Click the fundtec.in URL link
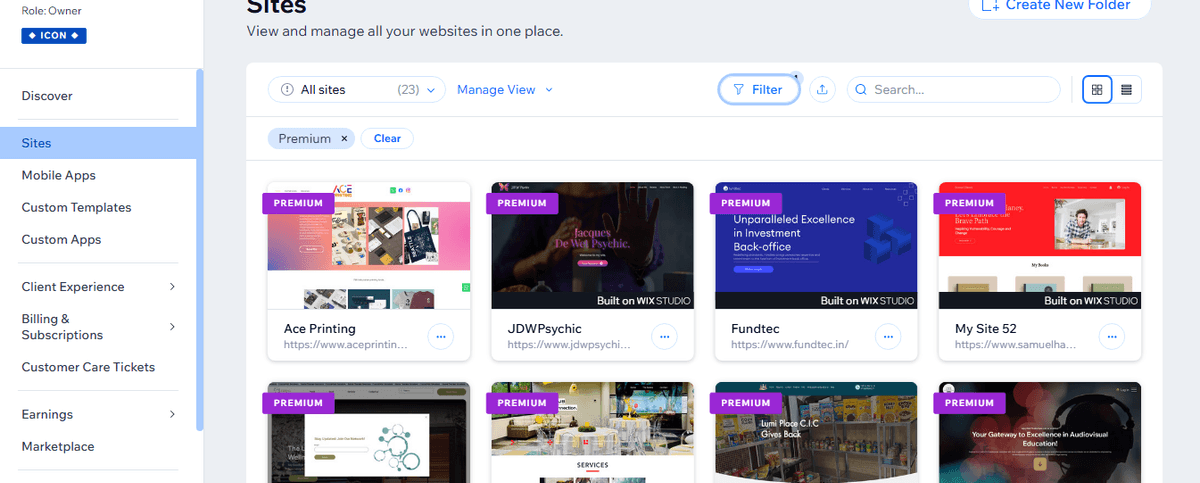 click(x=790, y=344)
